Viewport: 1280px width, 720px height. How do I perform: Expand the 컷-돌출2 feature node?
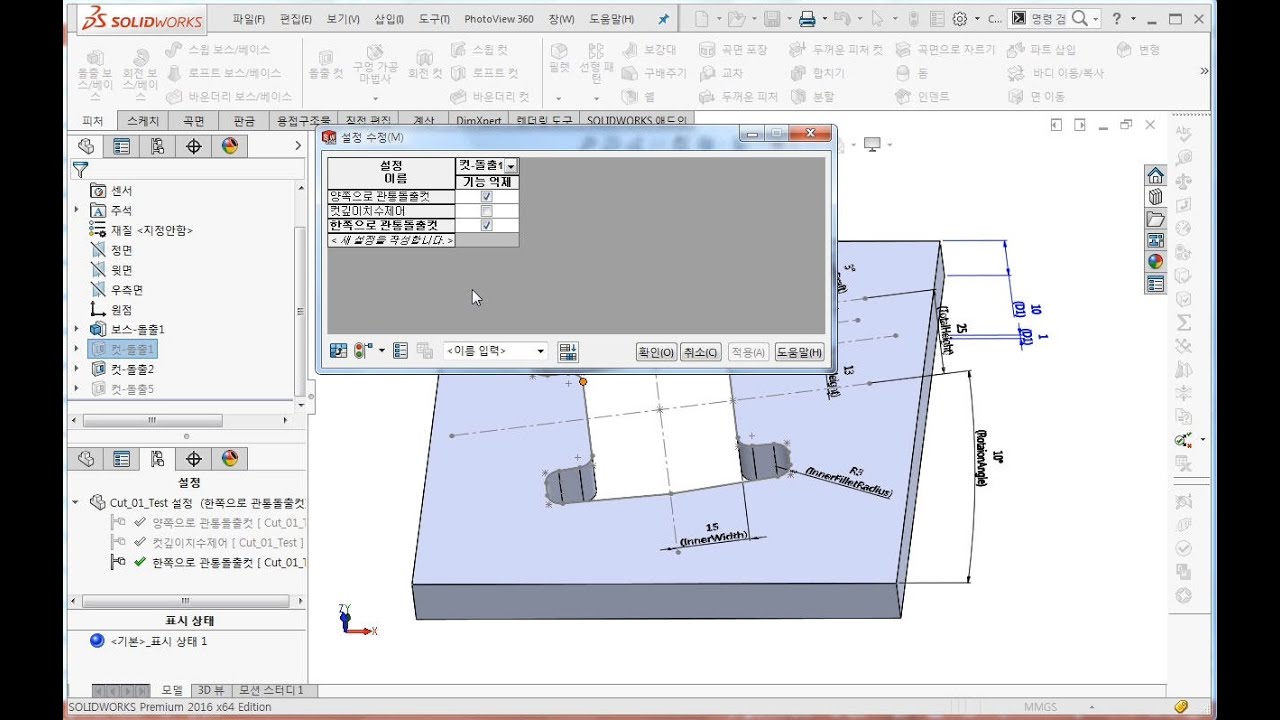77,369
